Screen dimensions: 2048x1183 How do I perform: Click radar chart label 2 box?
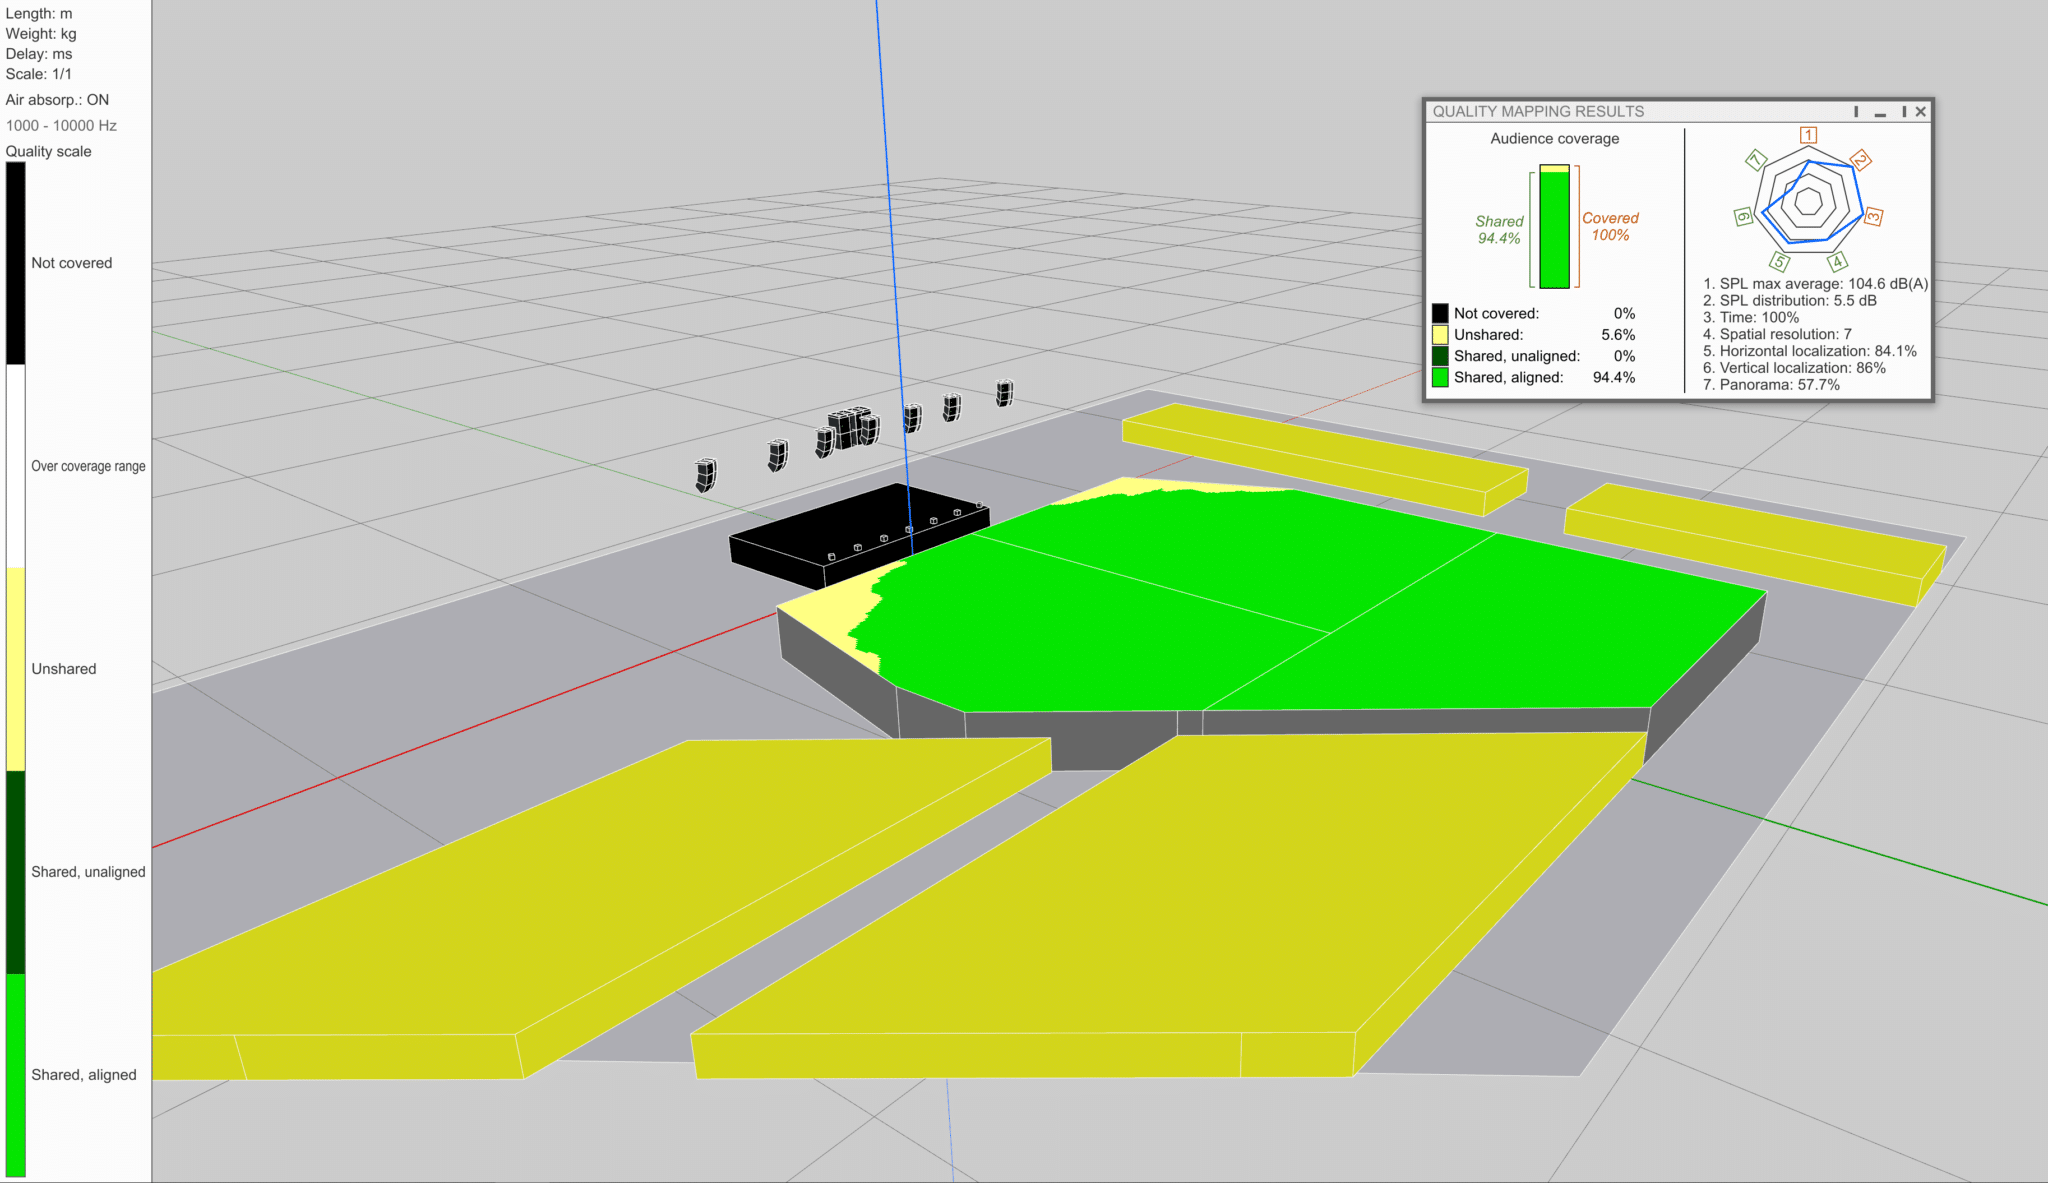pyautogui.click(x=1860, y=159)
